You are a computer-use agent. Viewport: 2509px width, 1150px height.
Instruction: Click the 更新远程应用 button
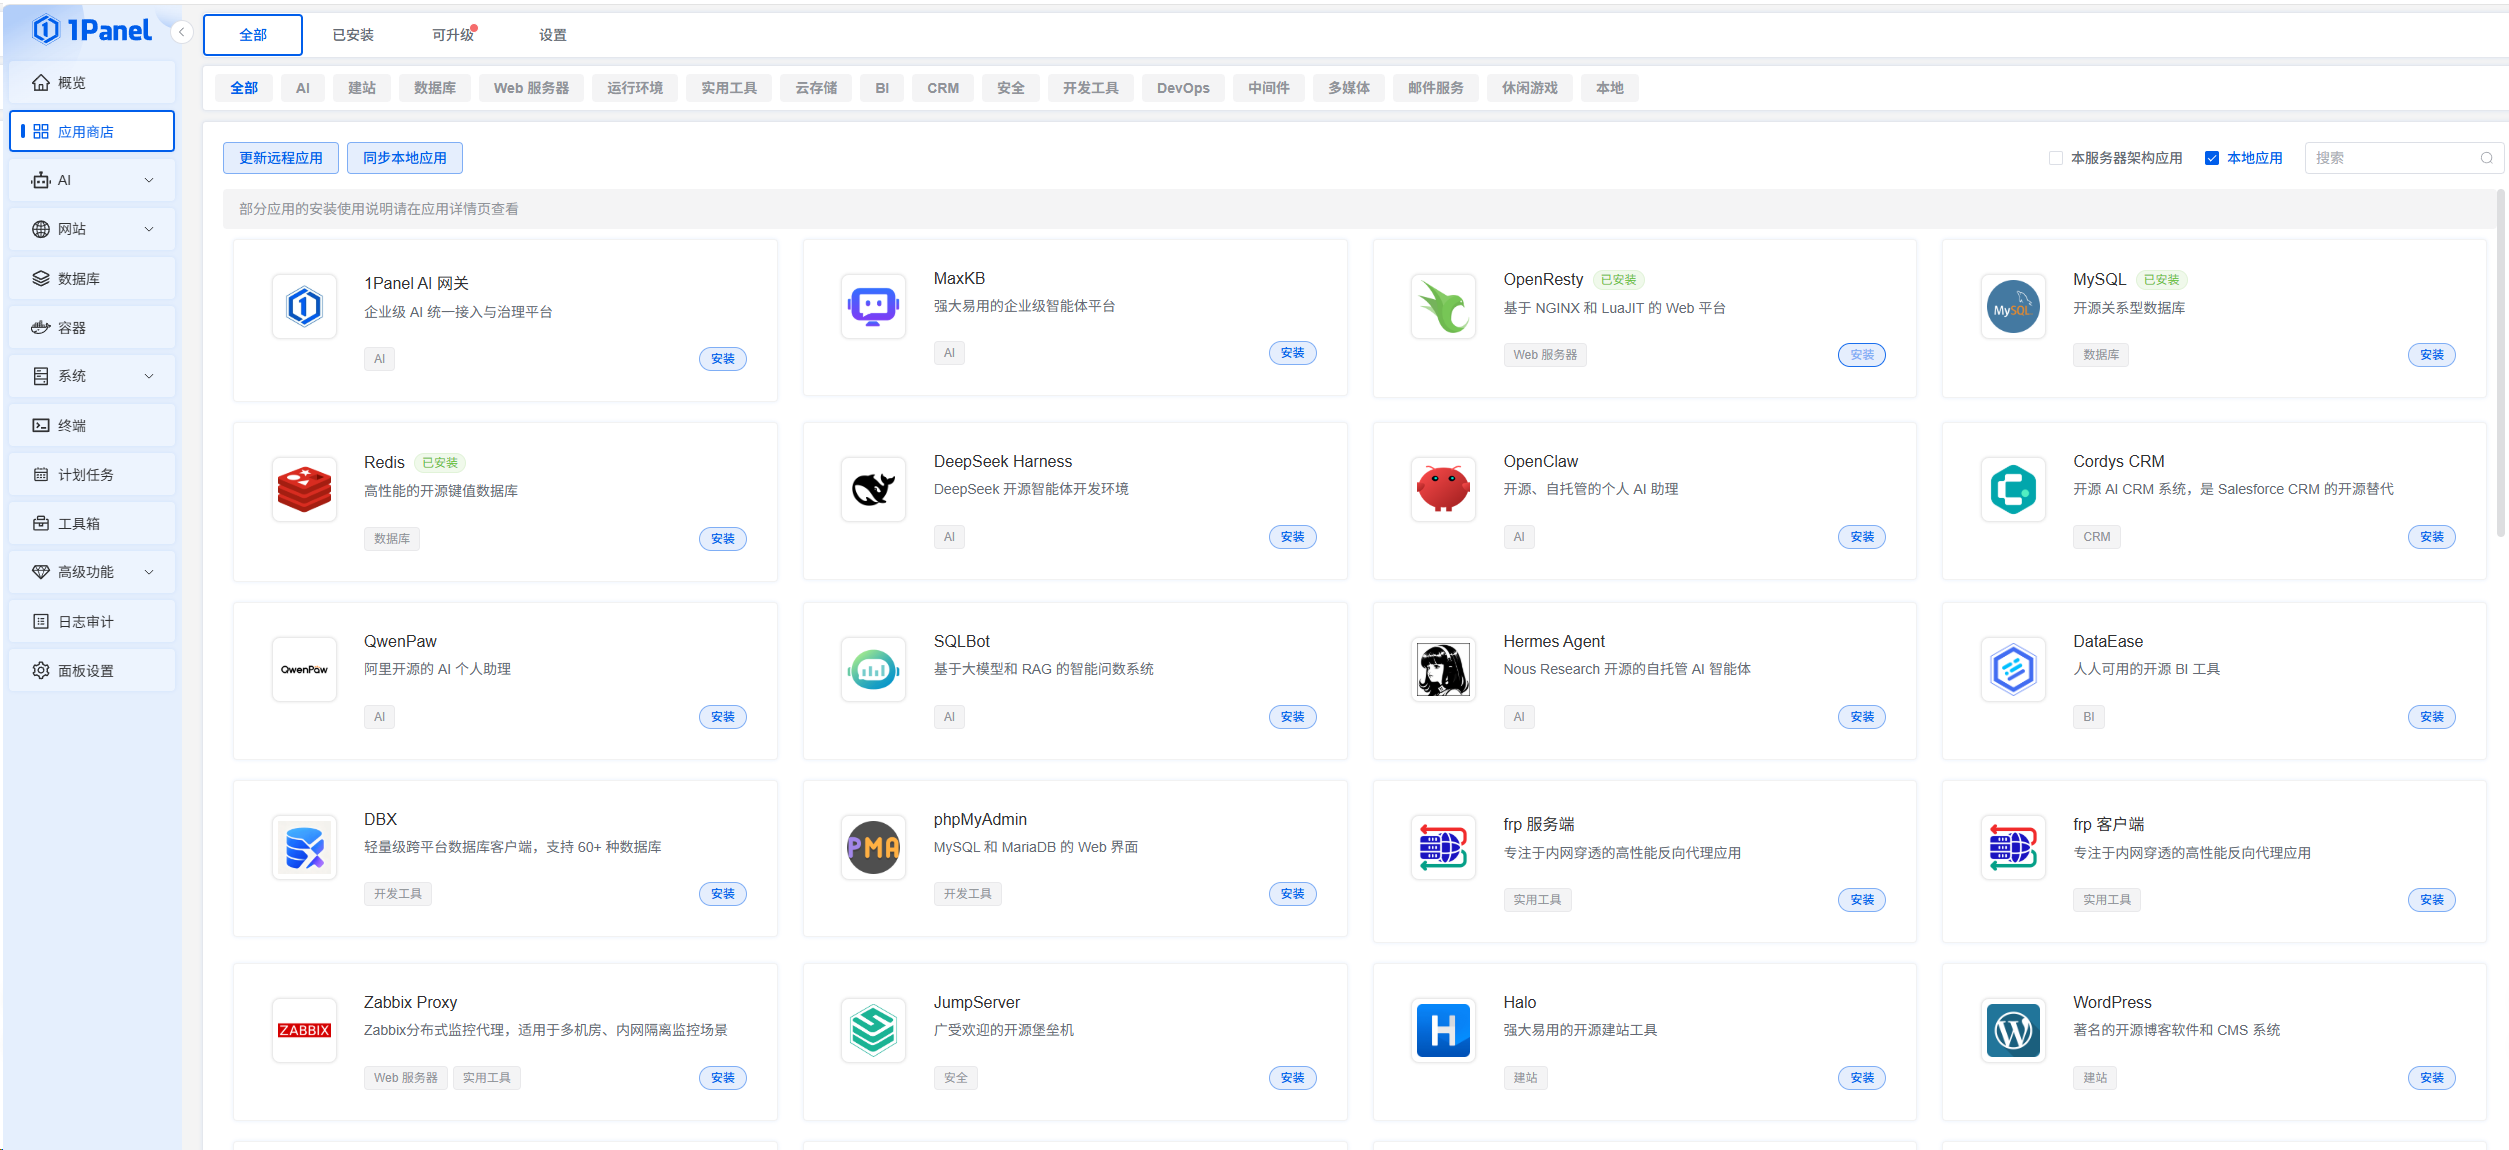tap(281, 158)
